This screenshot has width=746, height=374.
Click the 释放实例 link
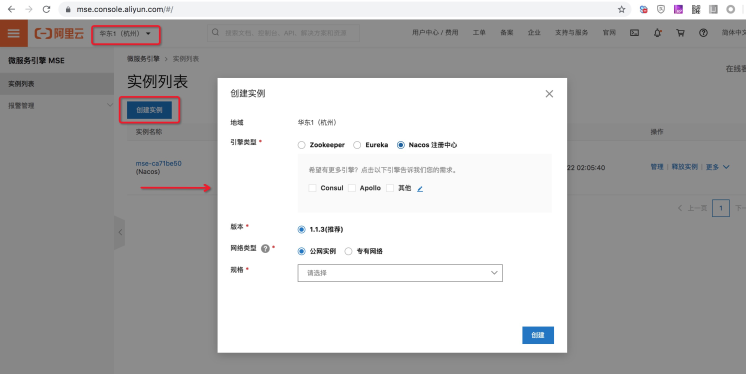(x=685, y=167)
